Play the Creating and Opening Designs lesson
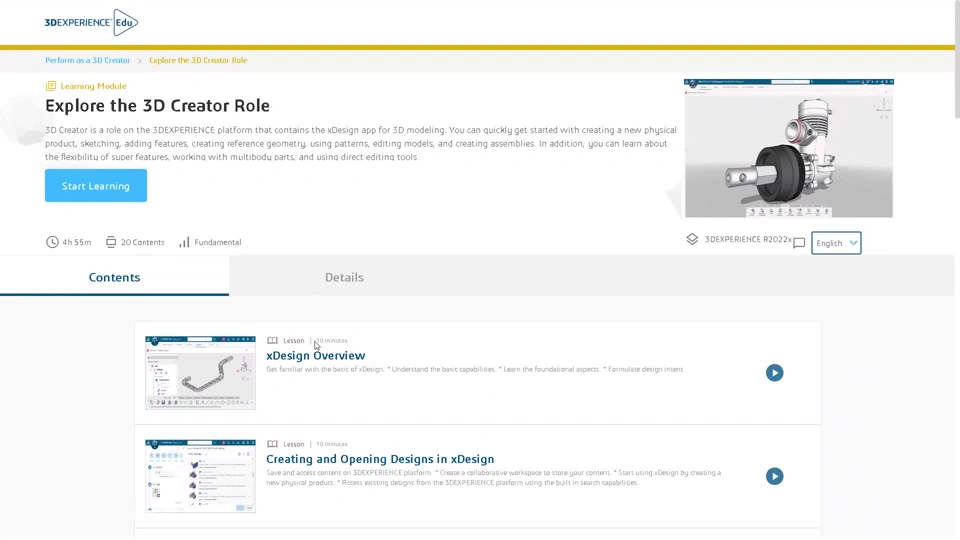 tap(774, 476)
